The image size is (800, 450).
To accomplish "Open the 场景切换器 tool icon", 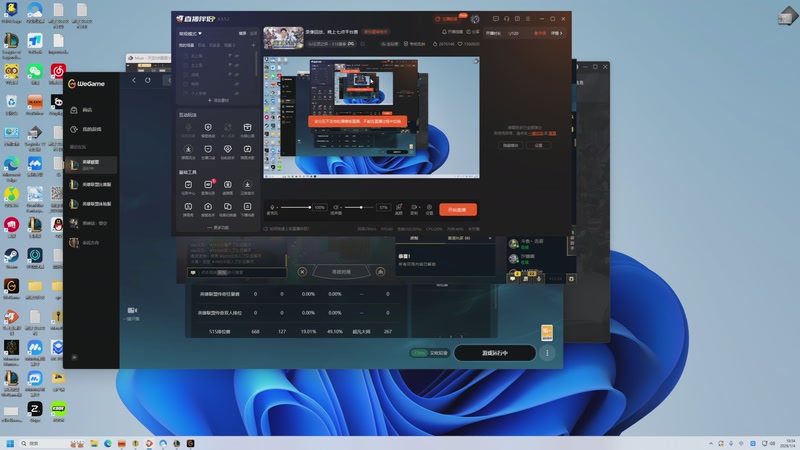I will click(x=228, y=209).
